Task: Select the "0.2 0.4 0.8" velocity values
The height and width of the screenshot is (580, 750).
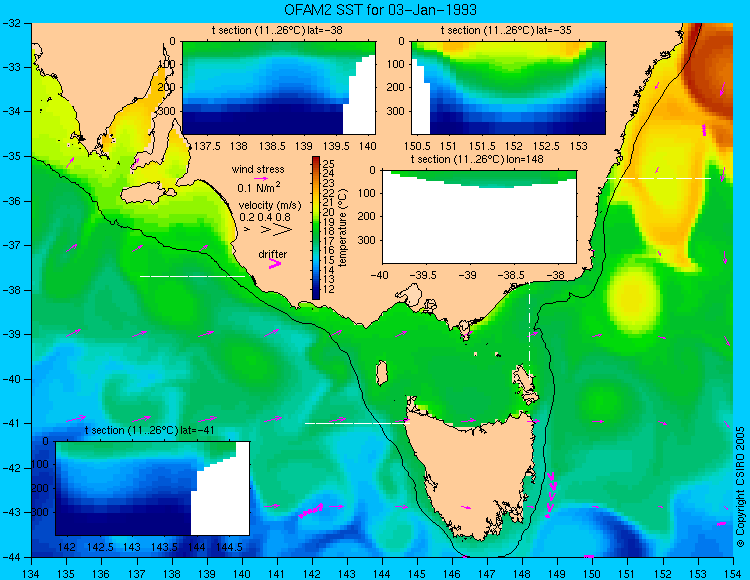Action: [265, 217]
